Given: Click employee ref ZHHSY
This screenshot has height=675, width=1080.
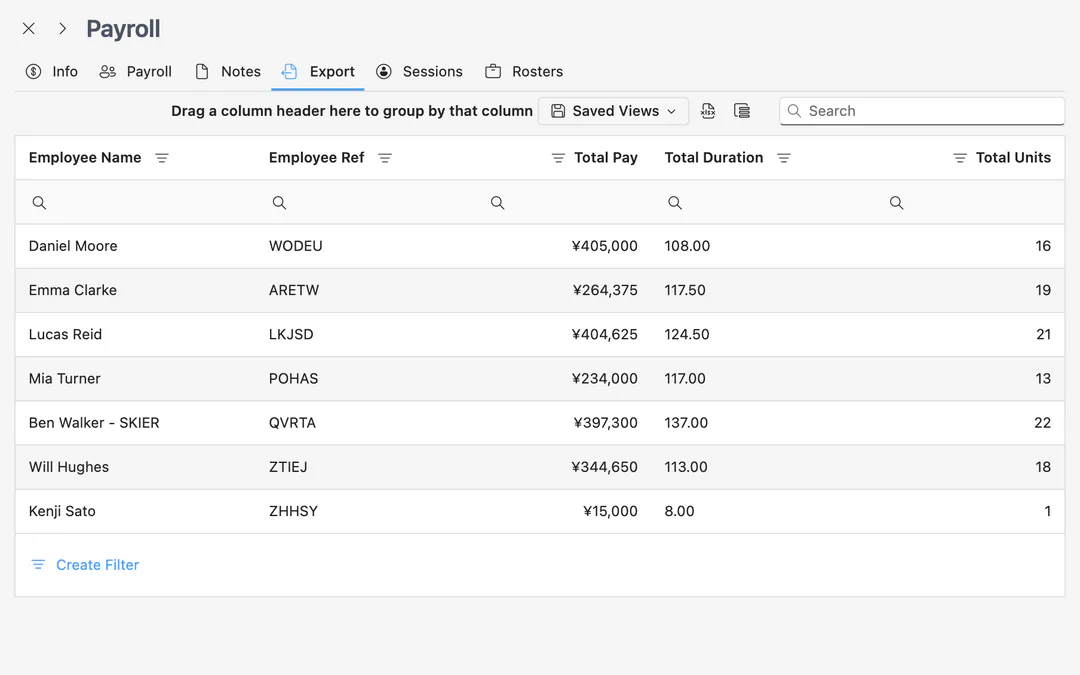Looking at the screenshot, I should coord(293,511).
